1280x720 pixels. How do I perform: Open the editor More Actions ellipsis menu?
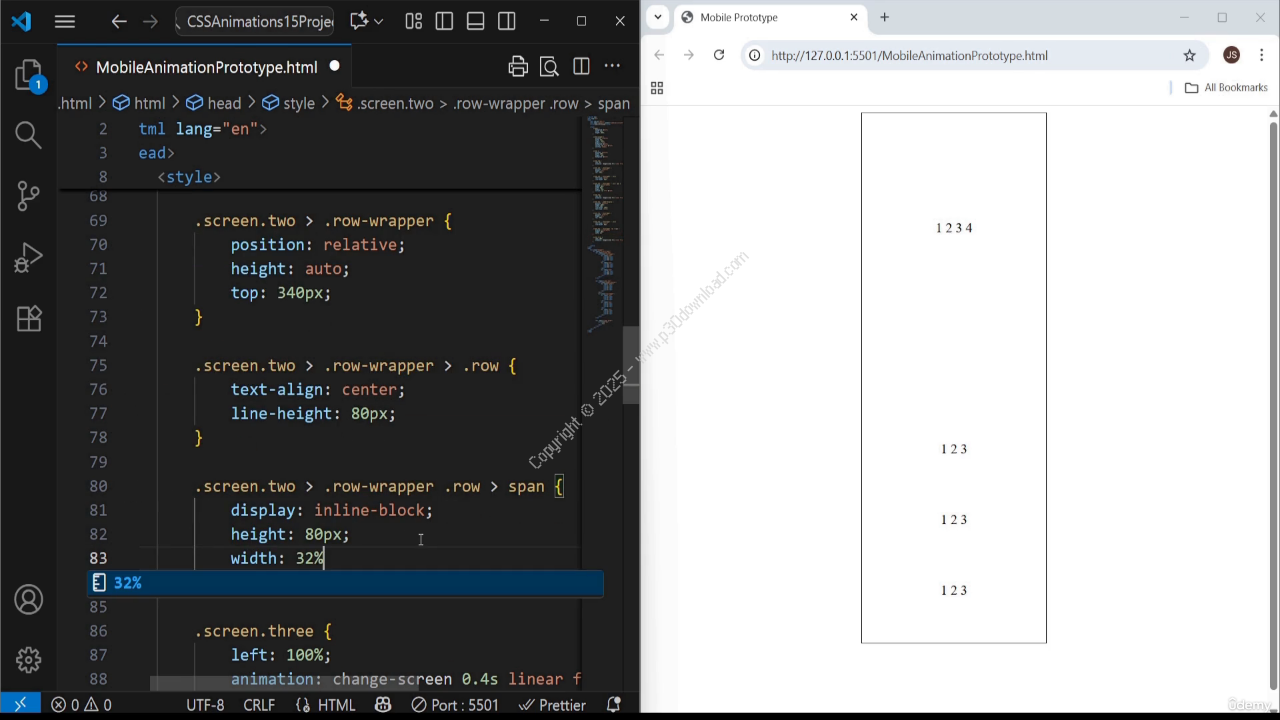(x=612, y=67)
